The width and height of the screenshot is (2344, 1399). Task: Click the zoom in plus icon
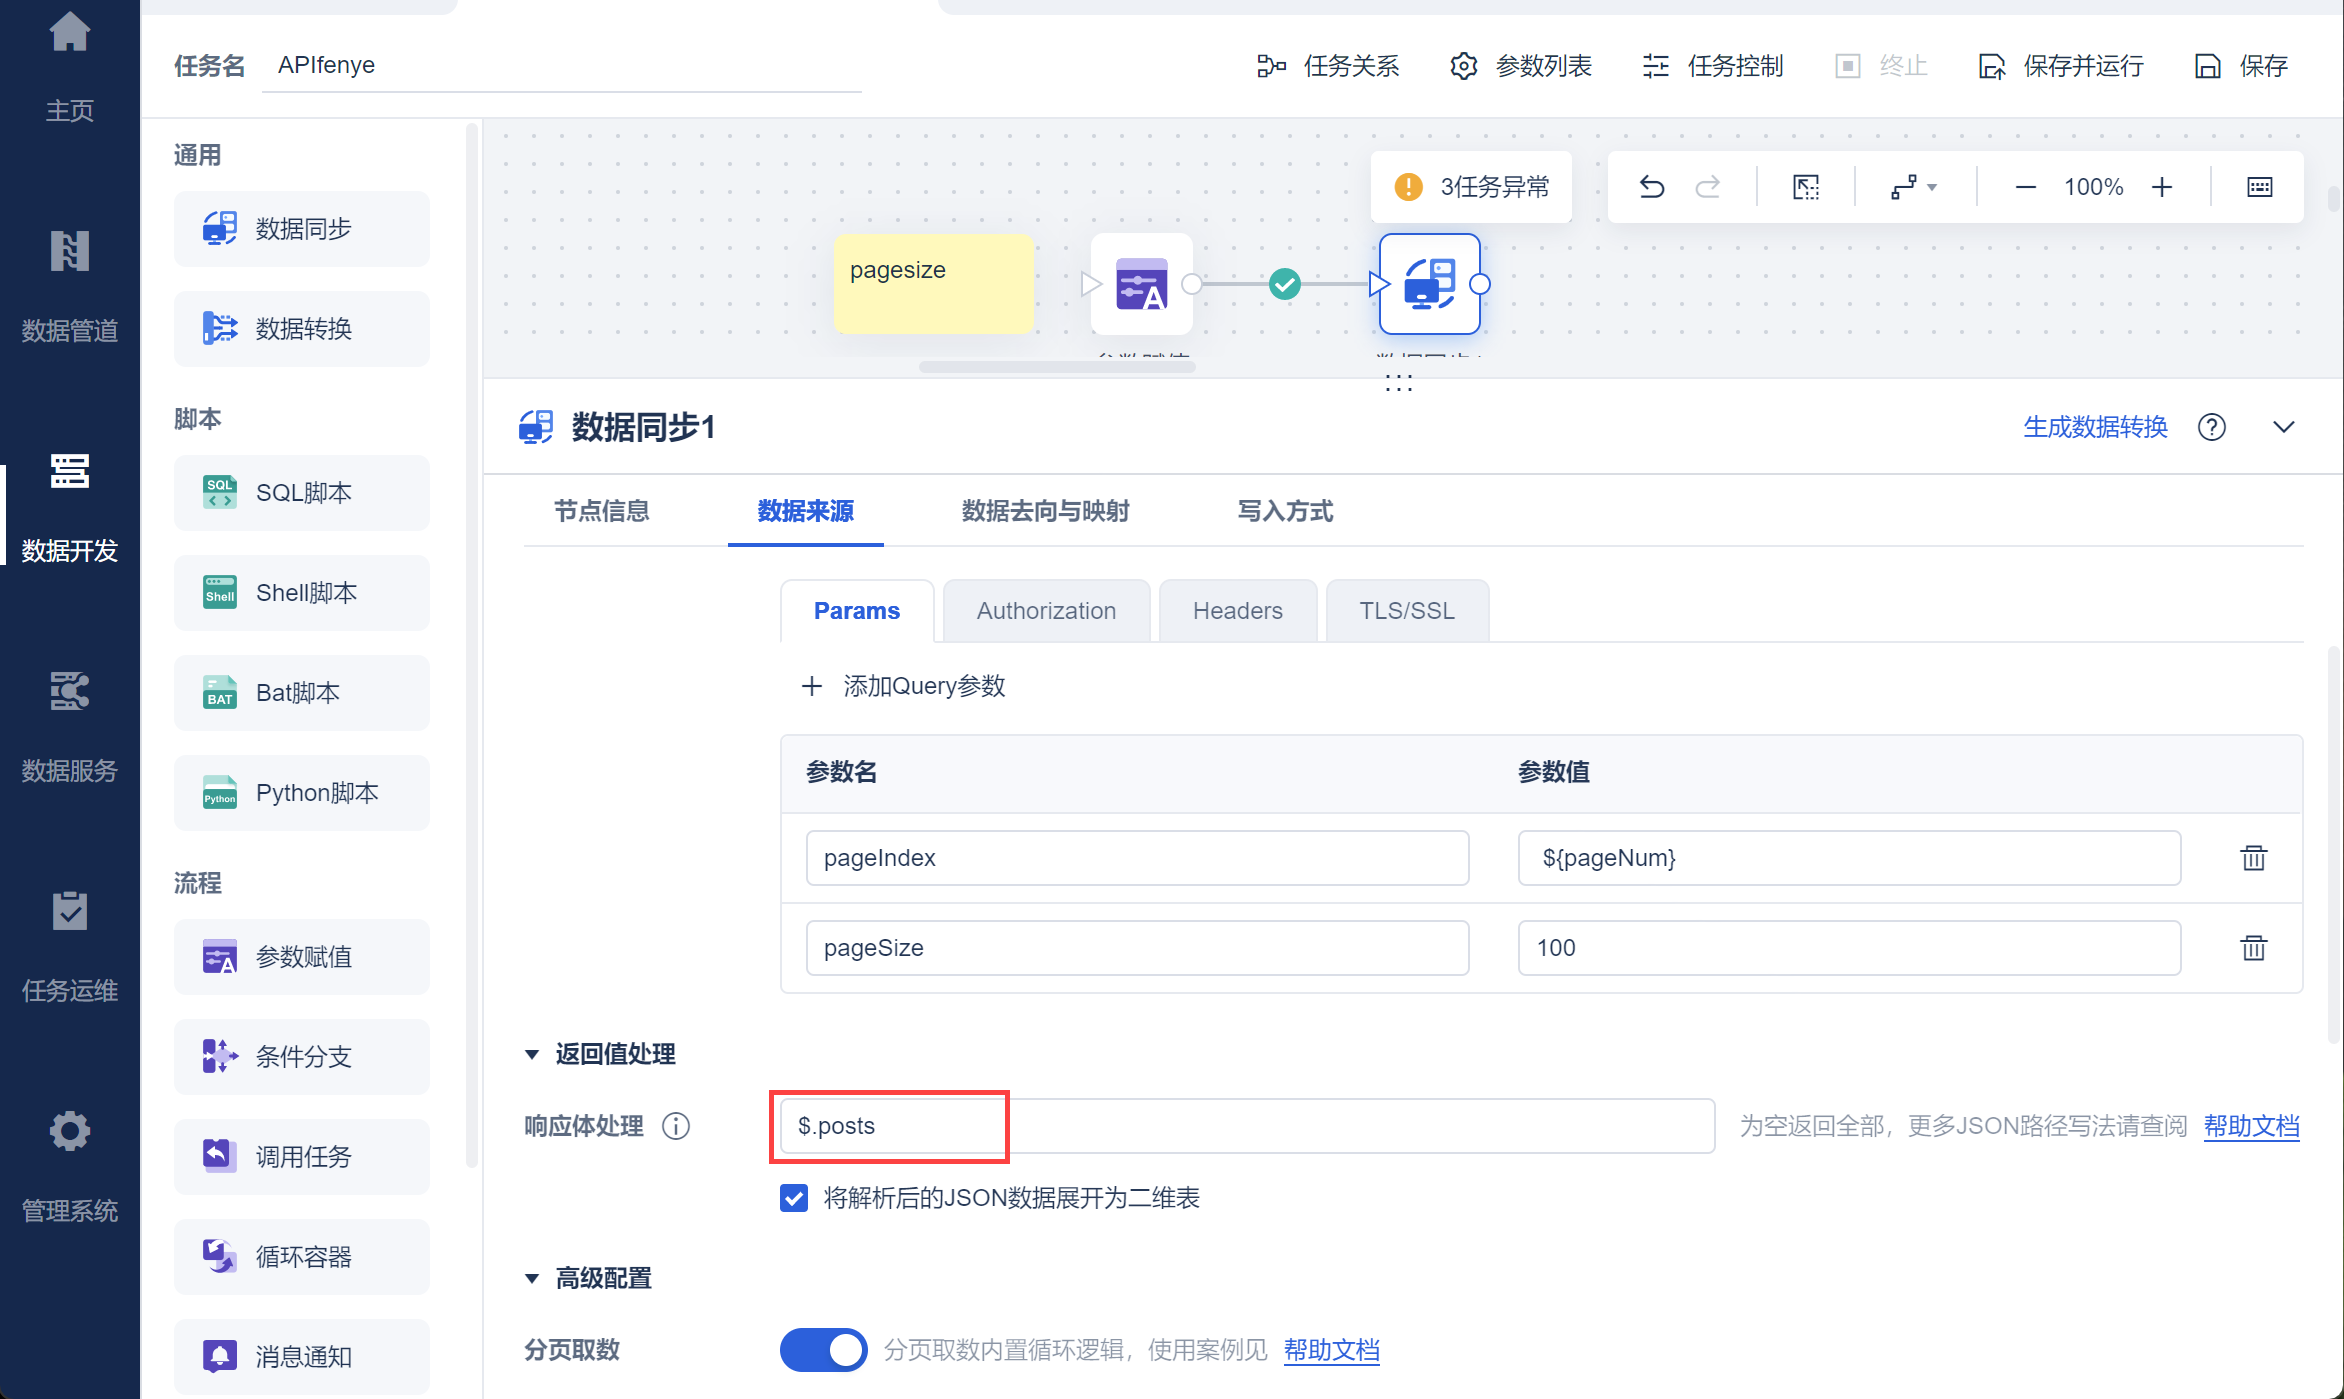2162,187
